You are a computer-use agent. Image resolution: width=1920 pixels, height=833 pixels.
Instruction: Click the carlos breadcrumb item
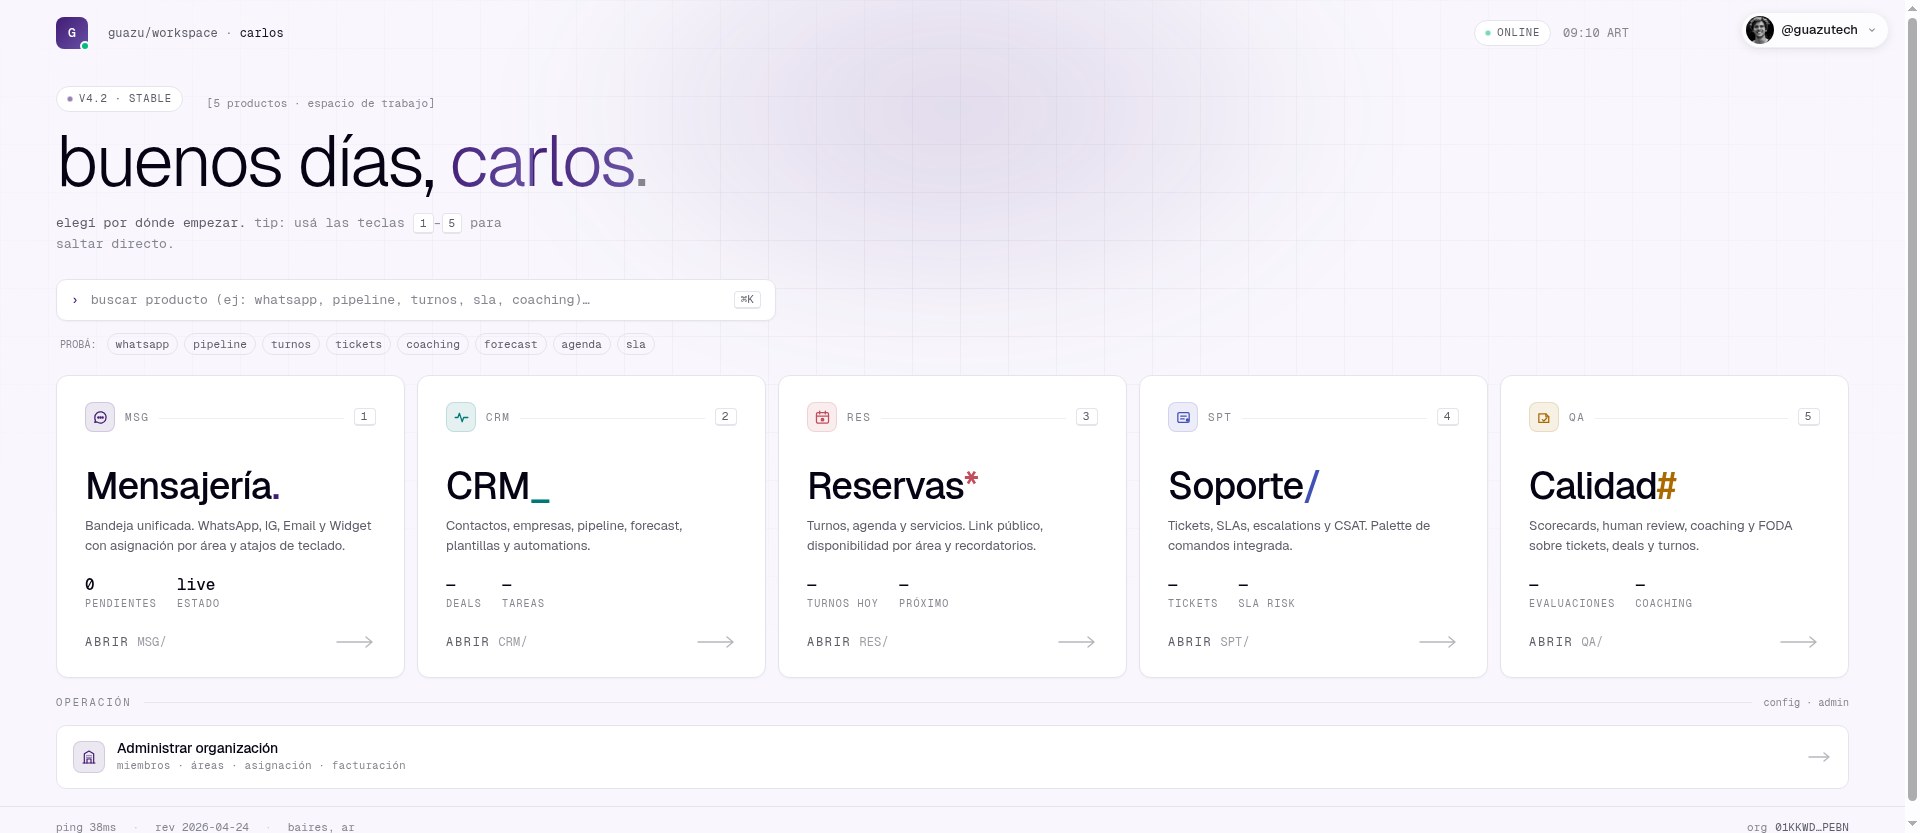pyautogui.click(x=262, y=33)
